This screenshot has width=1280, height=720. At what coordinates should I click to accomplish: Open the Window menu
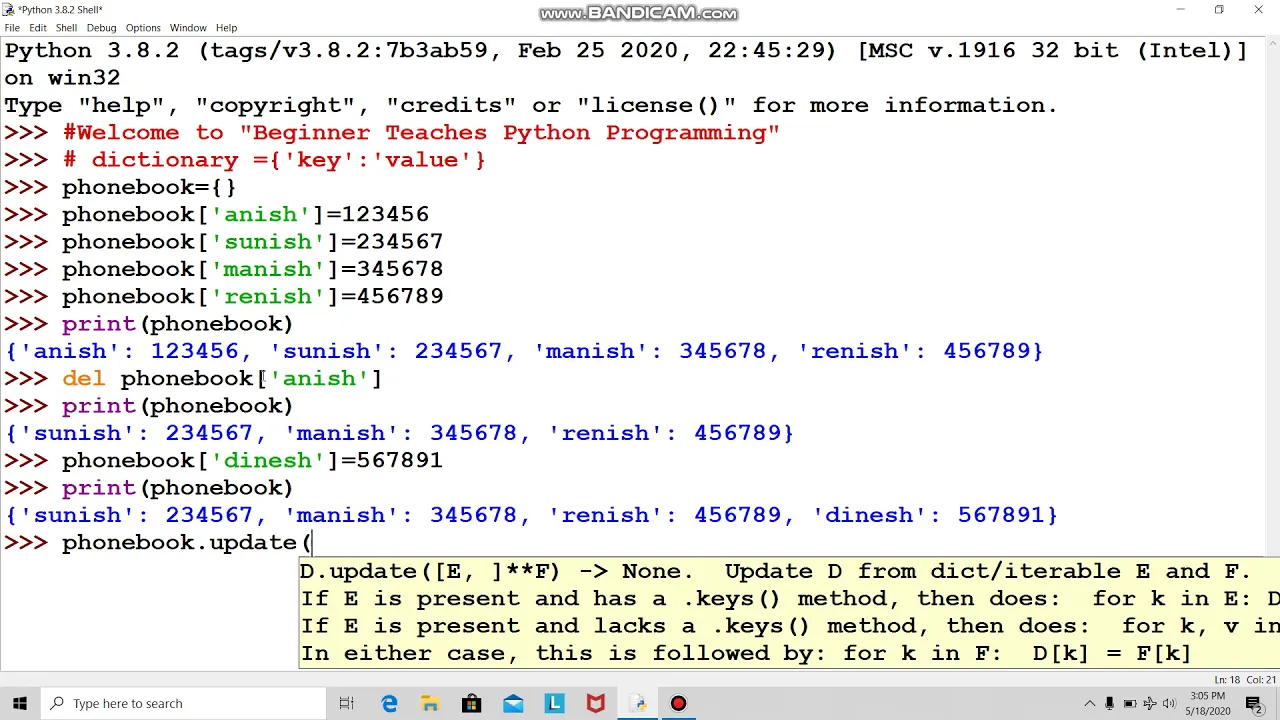[187, 28]
